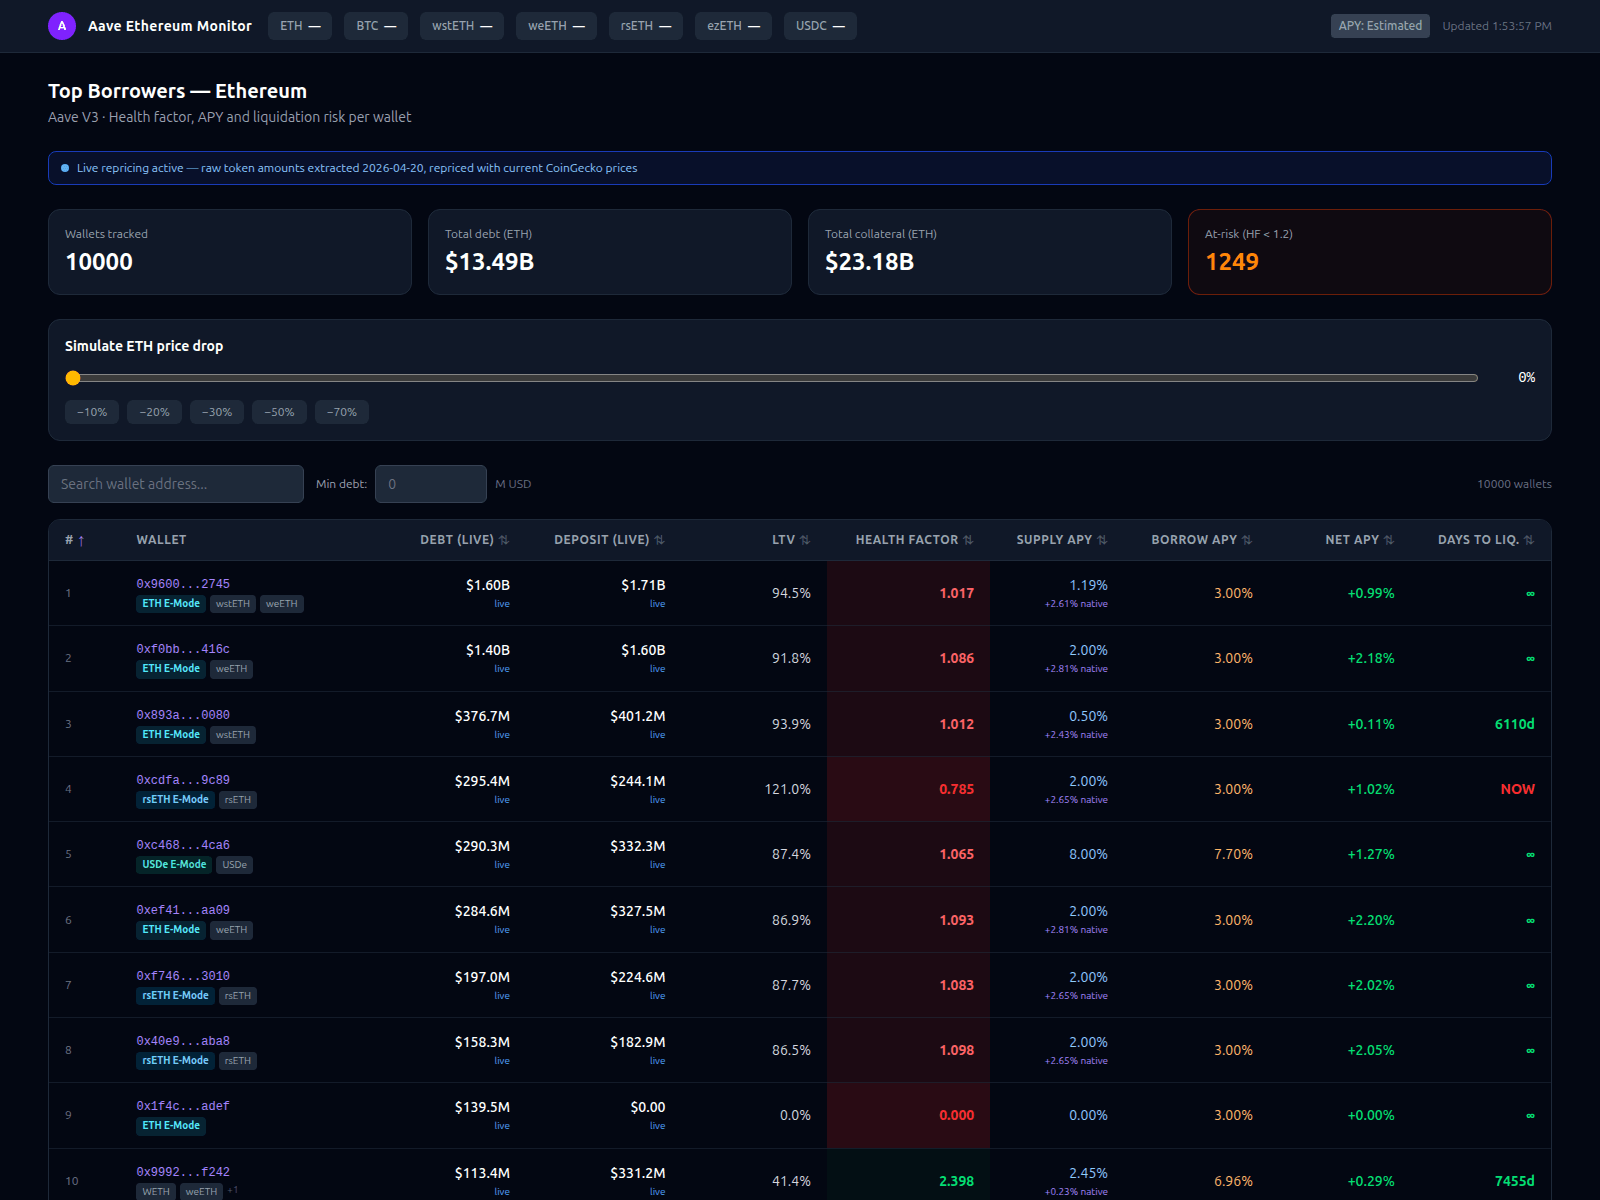Click the USDe E-Mode badge

[x=174, y=865]
